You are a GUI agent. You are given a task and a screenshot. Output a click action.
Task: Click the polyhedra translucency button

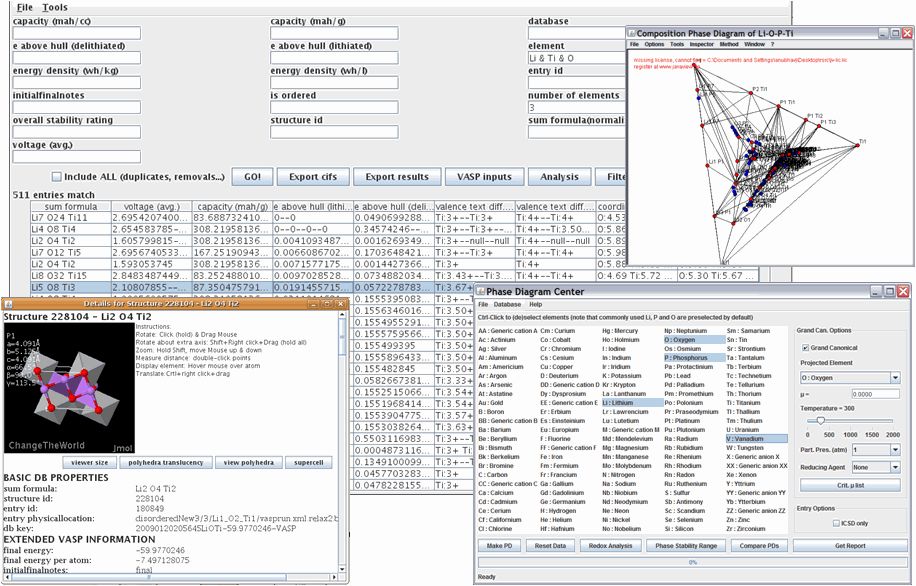(x=165, y=462)
